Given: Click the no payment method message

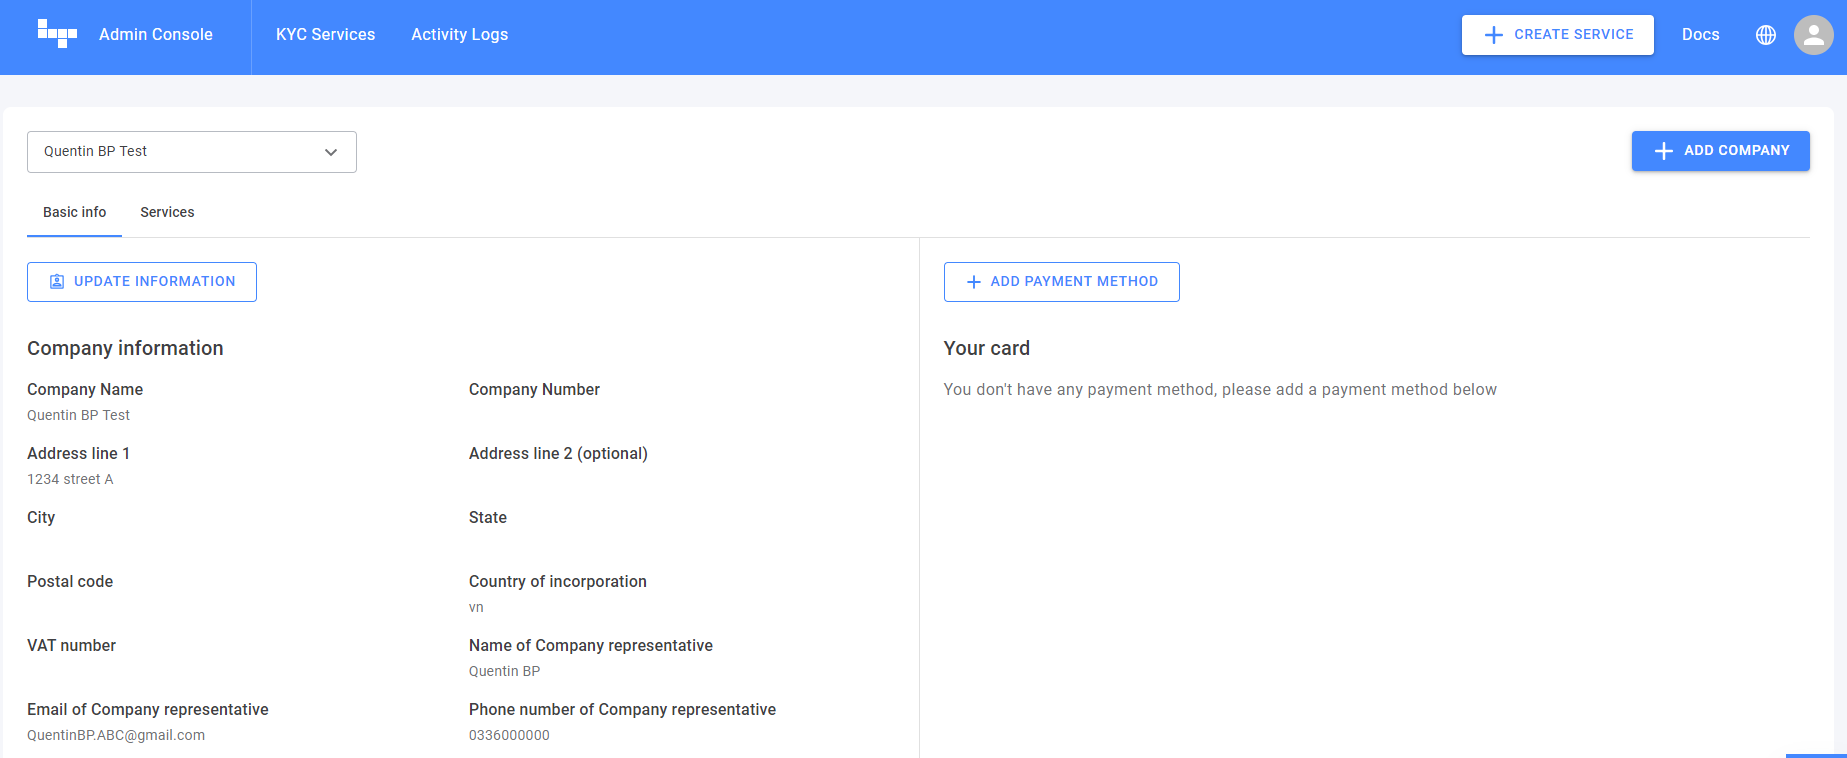Looking at the screenshot, I should point(1220,389).
